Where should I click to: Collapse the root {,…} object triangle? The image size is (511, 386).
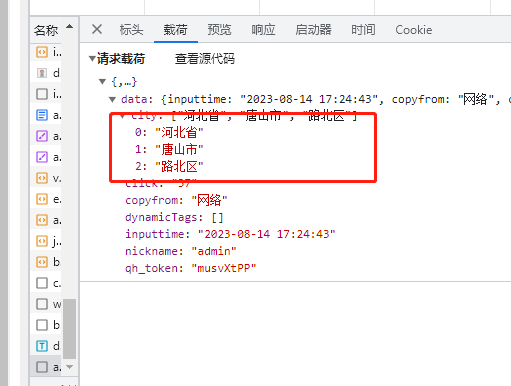pos(102,81)
